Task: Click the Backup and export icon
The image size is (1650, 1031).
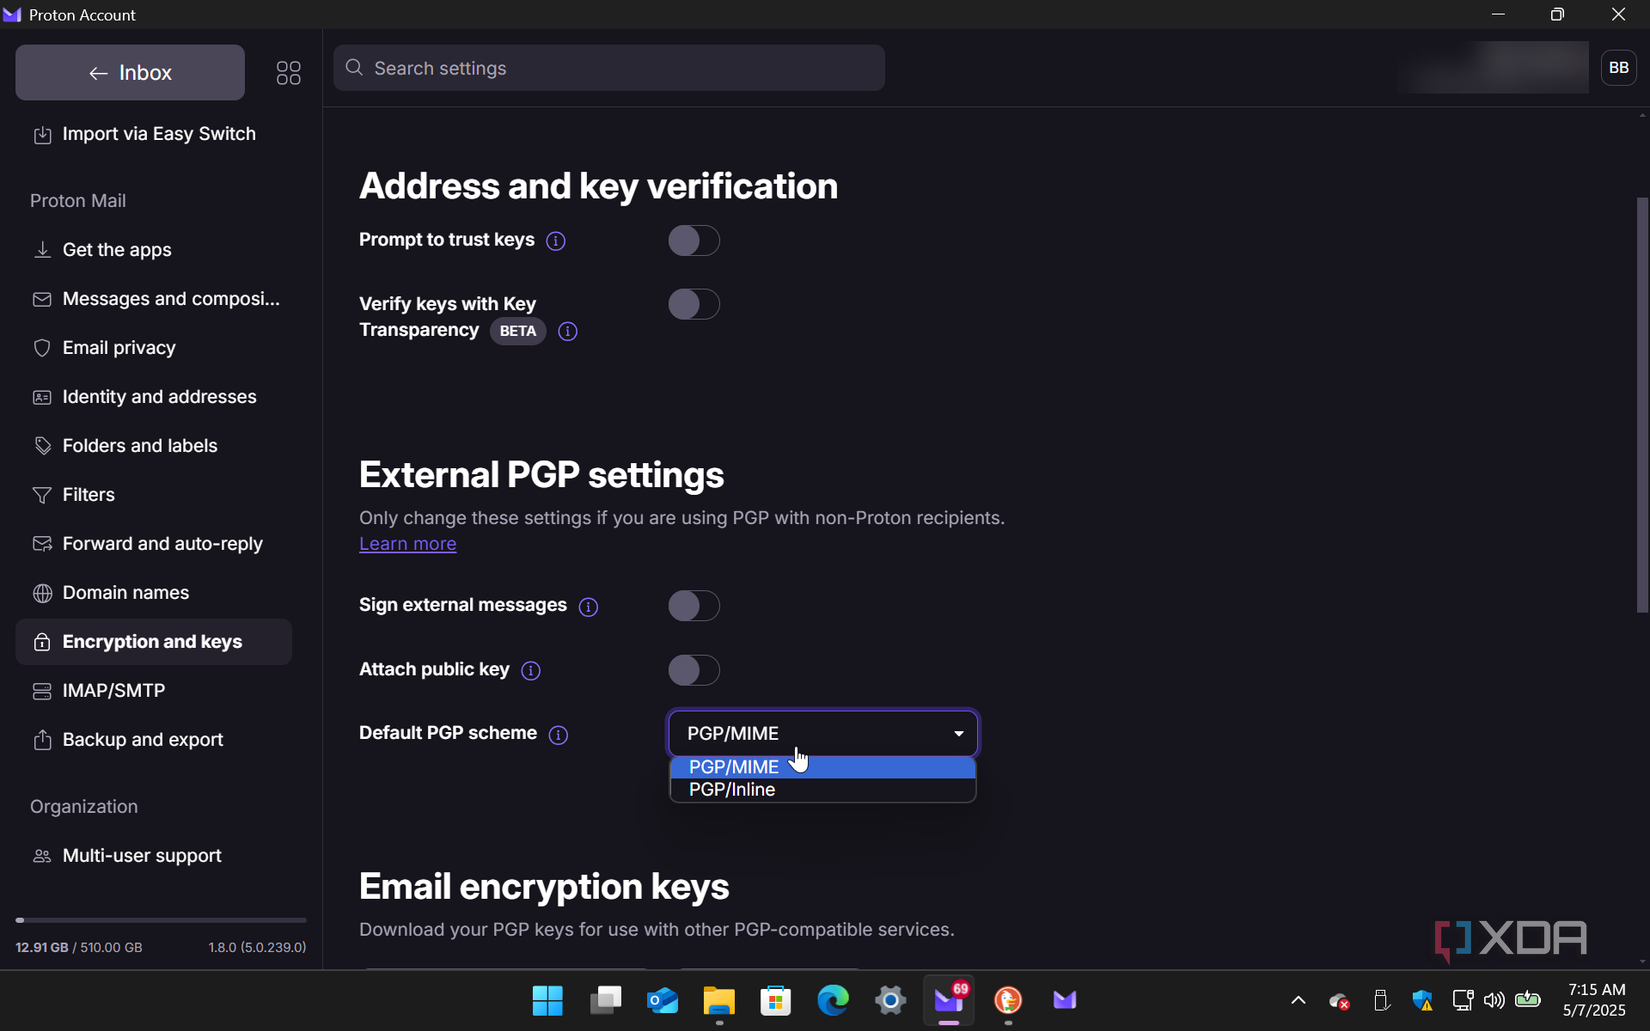Action: point(42,739)
